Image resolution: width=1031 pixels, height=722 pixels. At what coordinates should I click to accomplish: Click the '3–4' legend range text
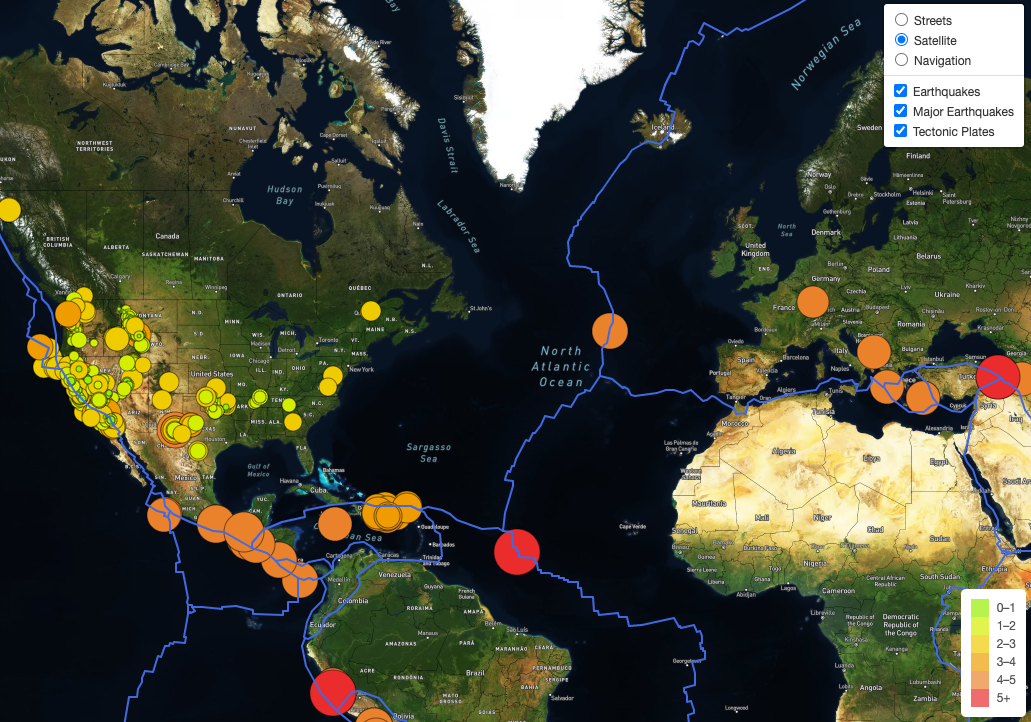click(x=1005, y=662)
